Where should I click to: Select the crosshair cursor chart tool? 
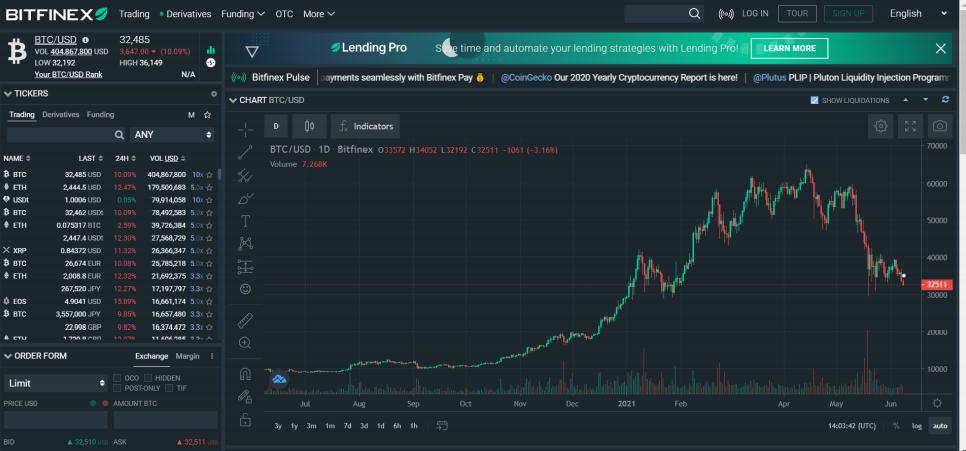pos(245,129)
